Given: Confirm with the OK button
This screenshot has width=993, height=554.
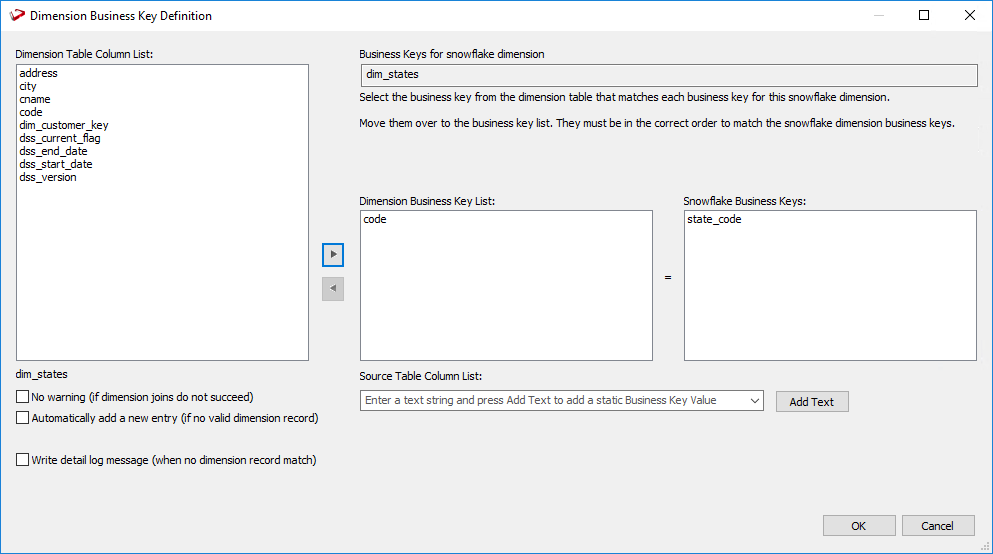Looking at the screenshot, I should pyautogui.click(x=858, y=526).
